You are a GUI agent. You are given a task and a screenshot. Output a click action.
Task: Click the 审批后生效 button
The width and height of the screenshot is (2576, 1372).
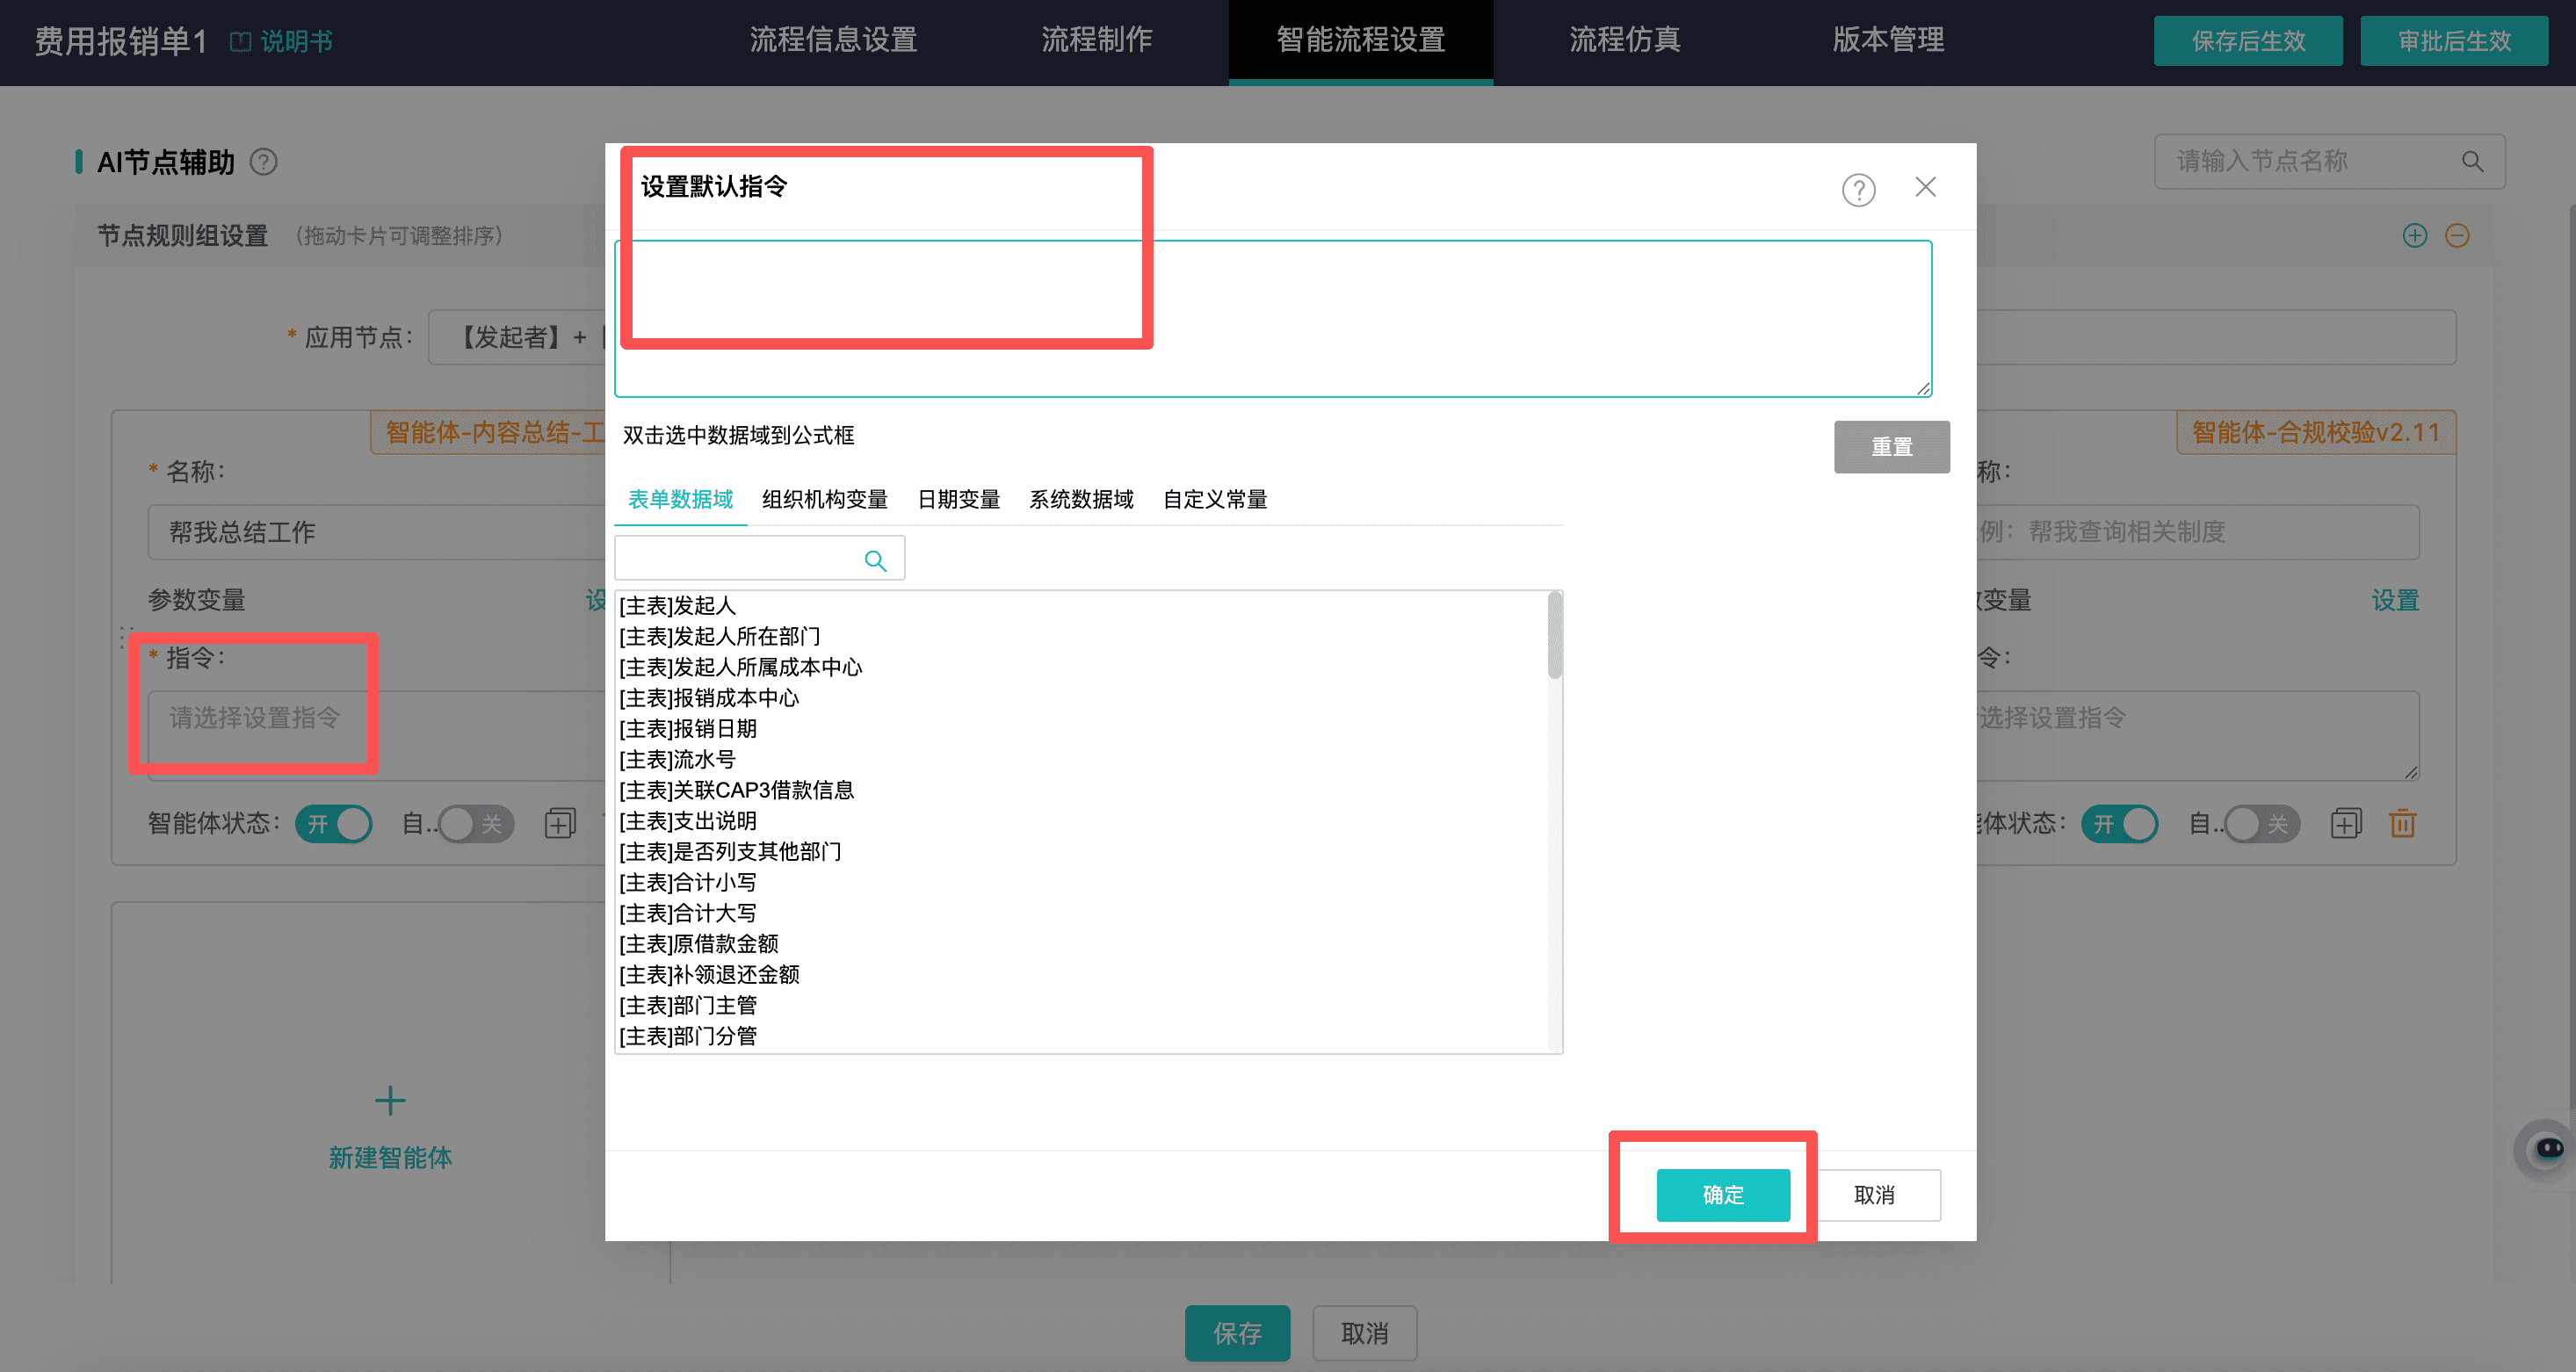2454,41
